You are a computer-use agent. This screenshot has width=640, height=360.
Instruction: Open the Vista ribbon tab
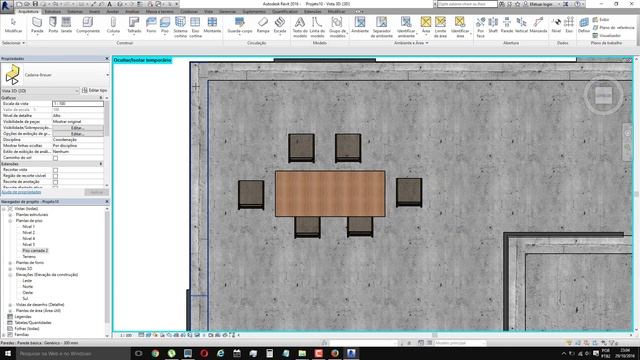(x=209, y=11)
